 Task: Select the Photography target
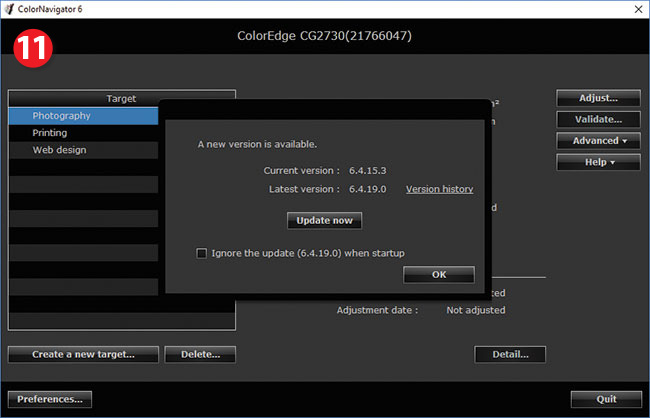coord(83,116)
